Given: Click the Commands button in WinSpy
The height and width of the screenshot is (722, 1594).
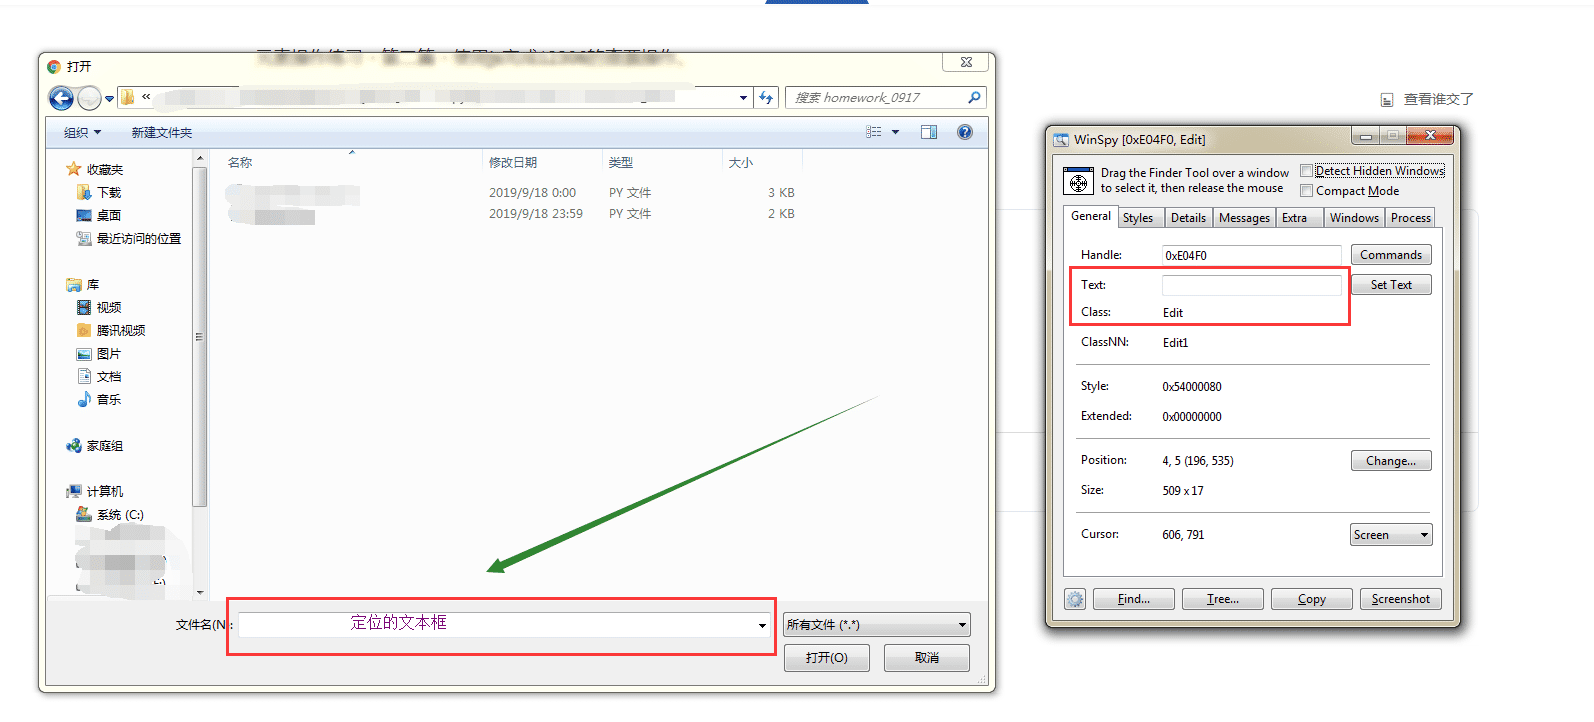Looking at the screenshot, I should pyautogui.click(x=1391, y=255).
